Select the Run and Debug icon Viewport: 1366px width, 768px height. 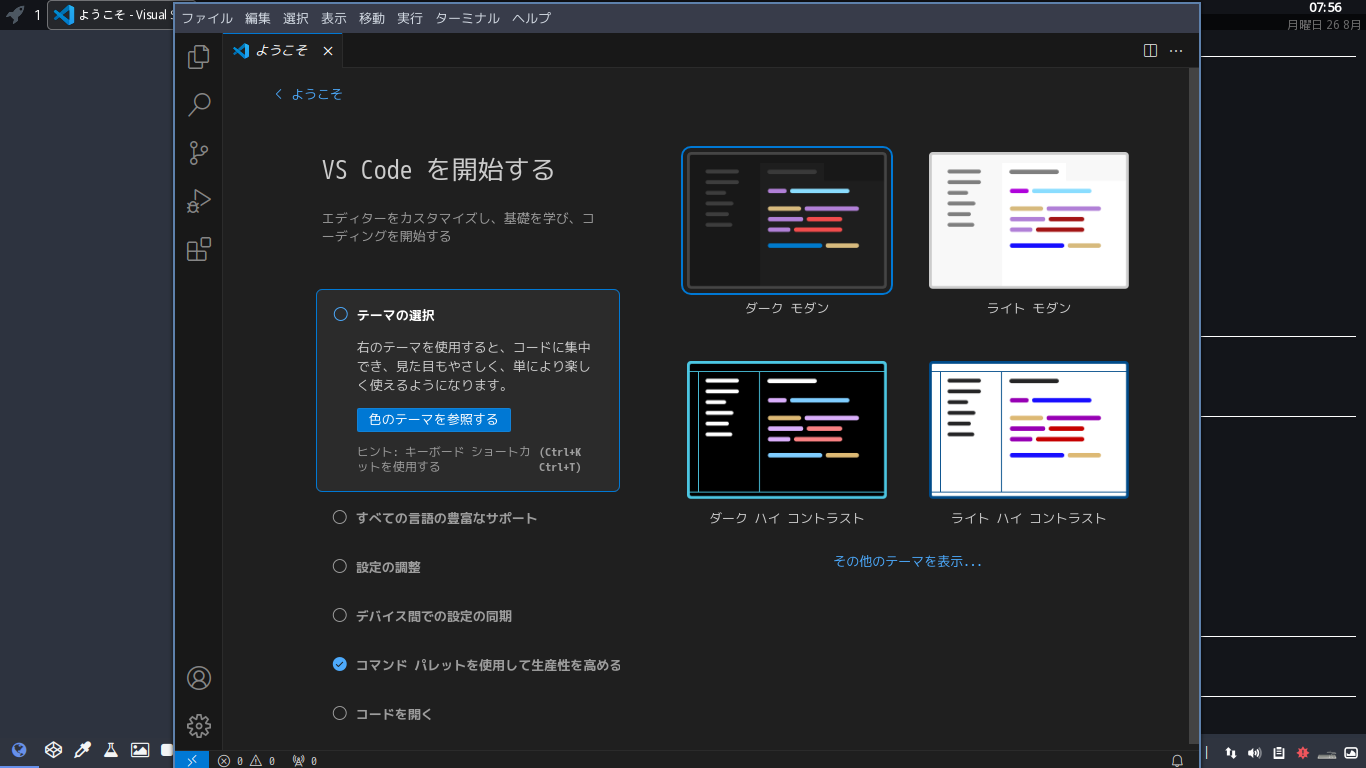coord(197,200)
